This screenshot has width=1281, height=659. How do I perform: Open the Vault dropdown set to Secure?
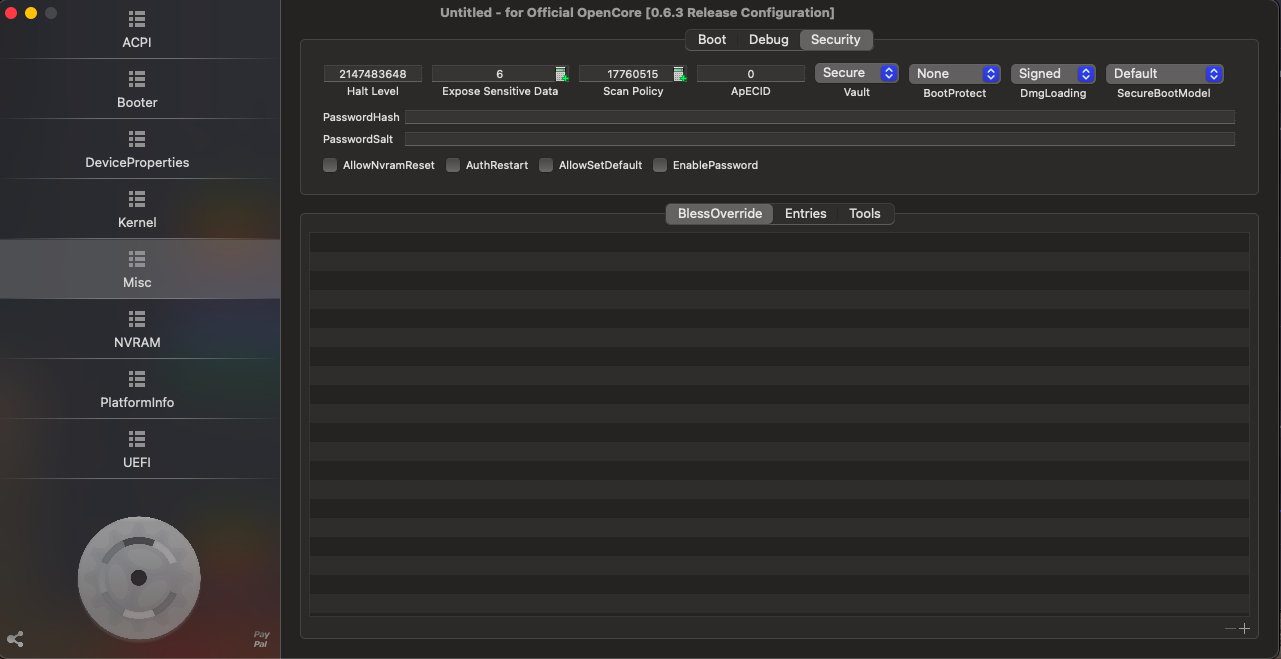[x=857, y=73]
